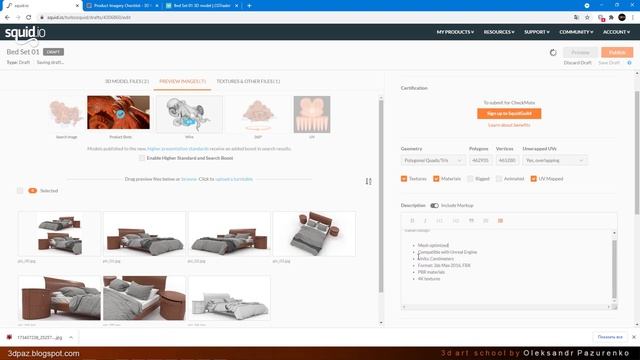The height and width of the screenshot is (360, 640).
Task: Expand the Support menu
Action: [x=537, y=32]
